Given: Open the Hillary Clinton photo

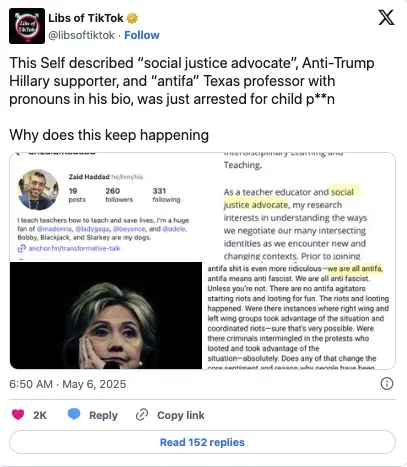Looking at the screenshot, I should tap(106, 315).
